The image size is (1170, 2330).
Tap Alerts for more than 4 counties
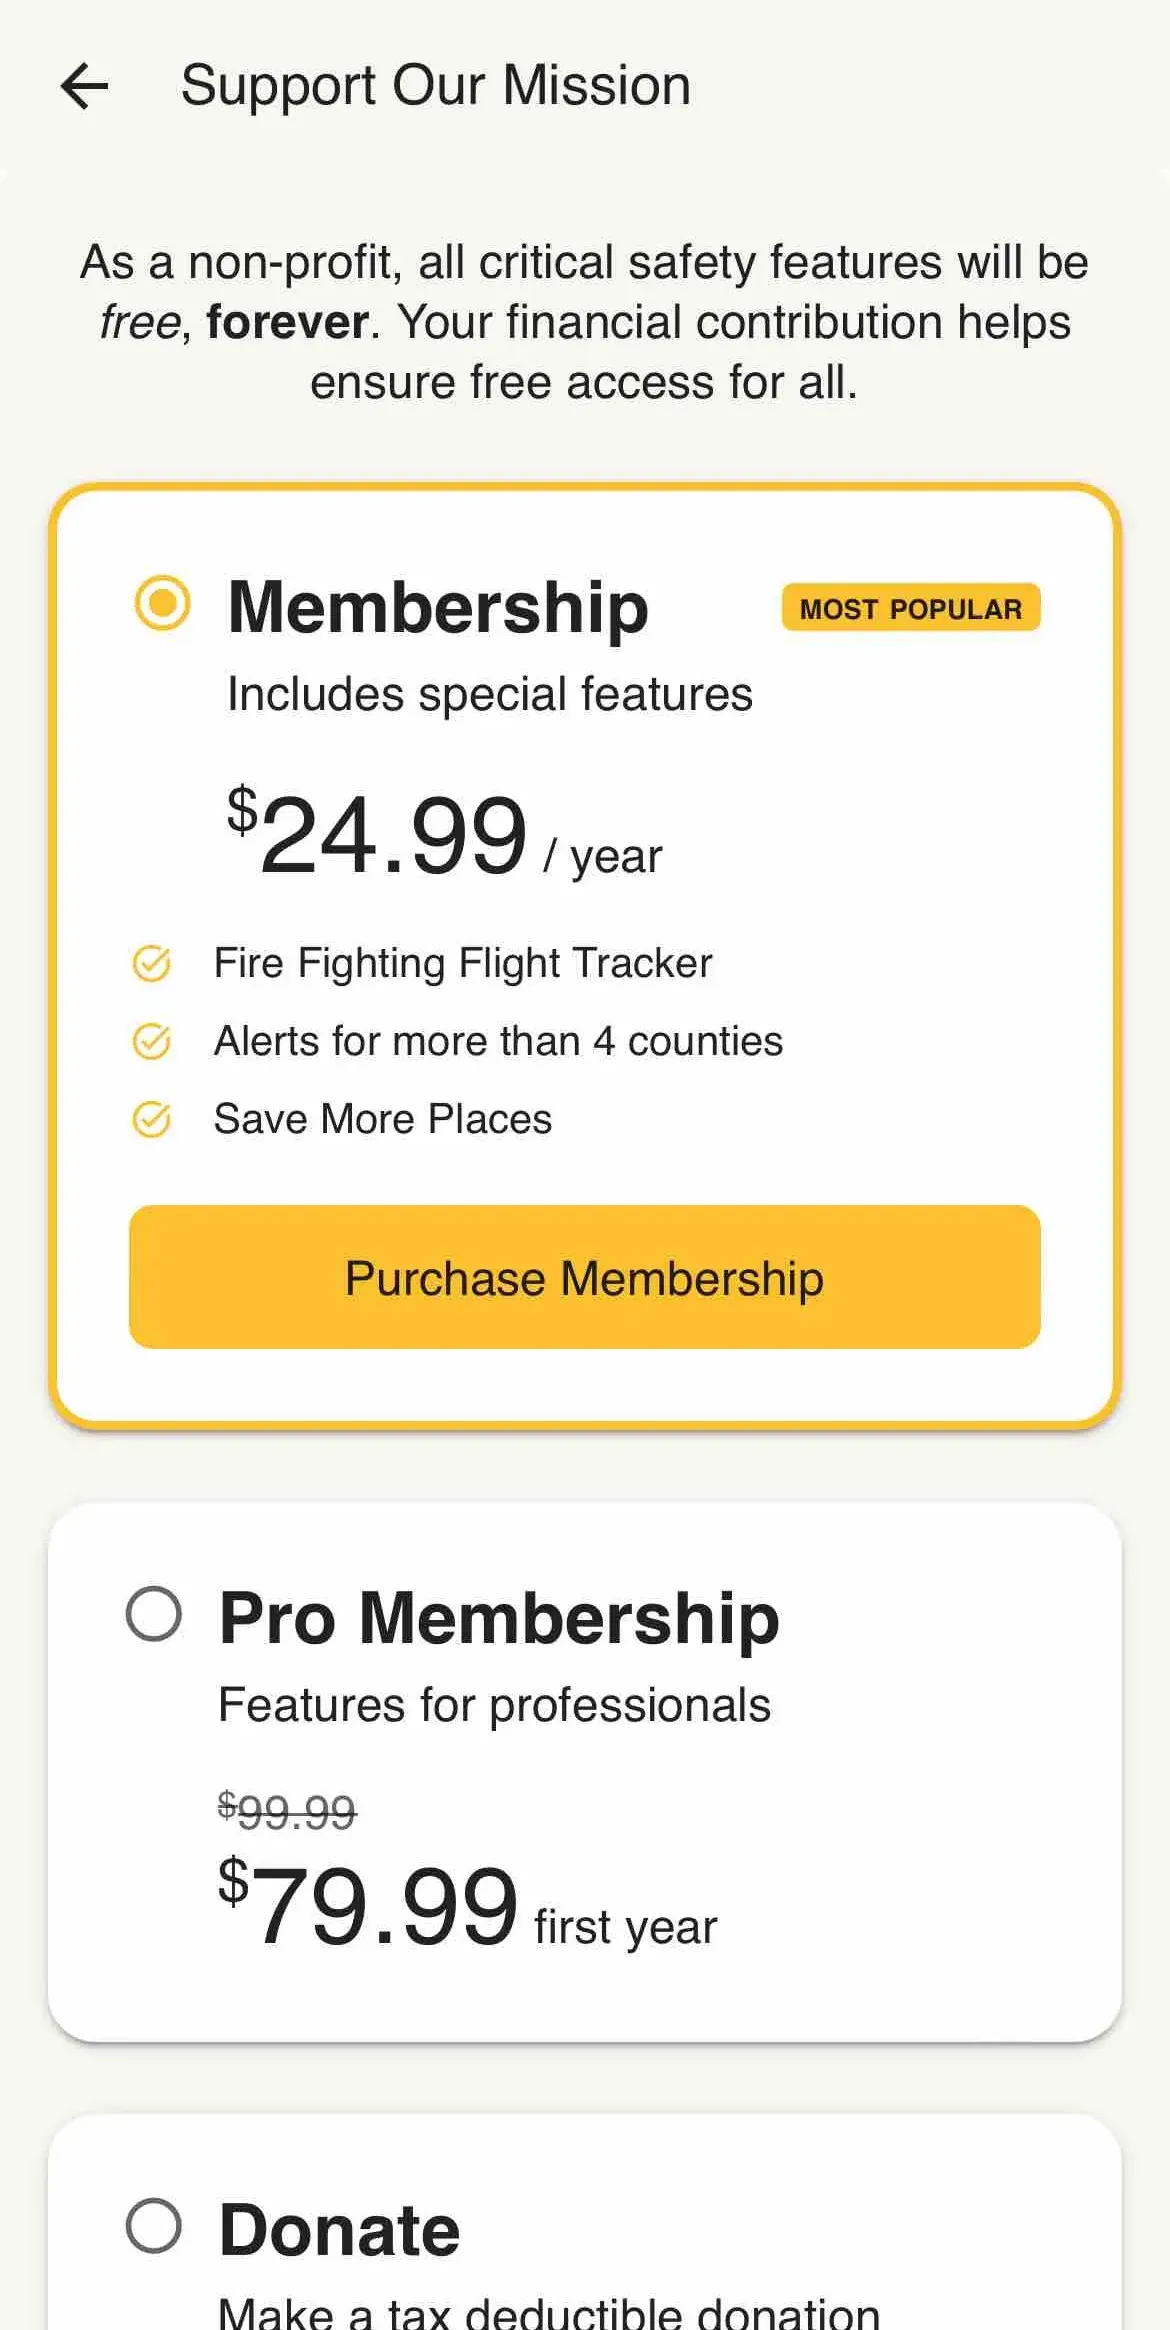click(498, 1041)
